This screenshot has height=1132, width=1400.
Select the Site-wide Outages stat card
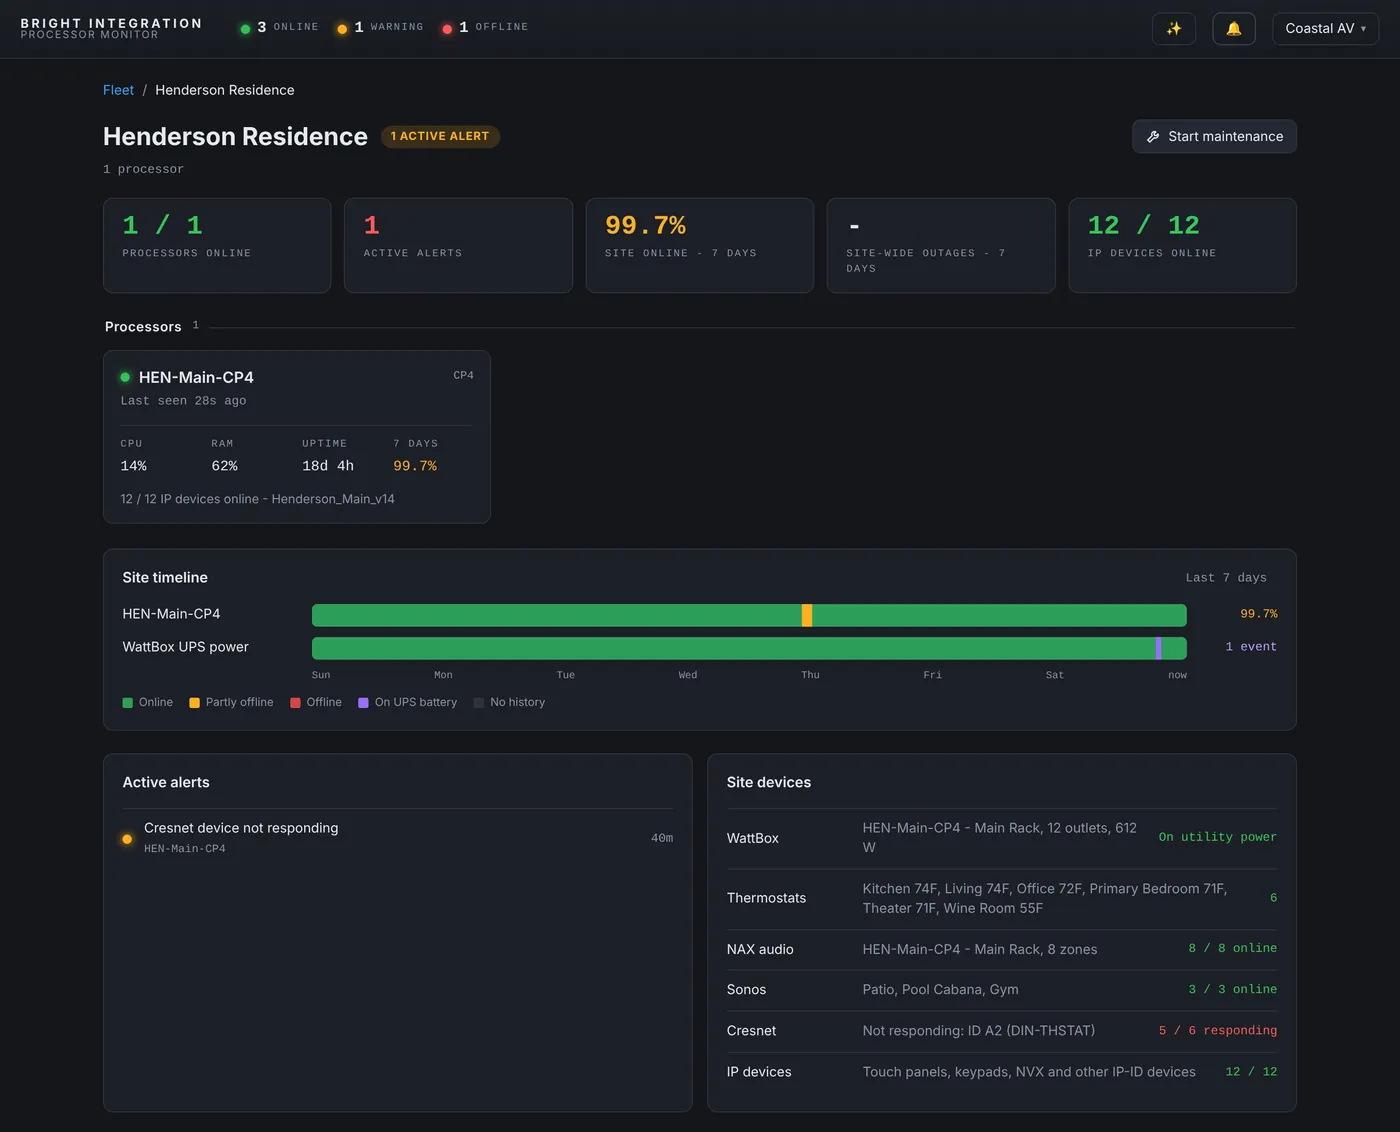(x=941, y=245)
